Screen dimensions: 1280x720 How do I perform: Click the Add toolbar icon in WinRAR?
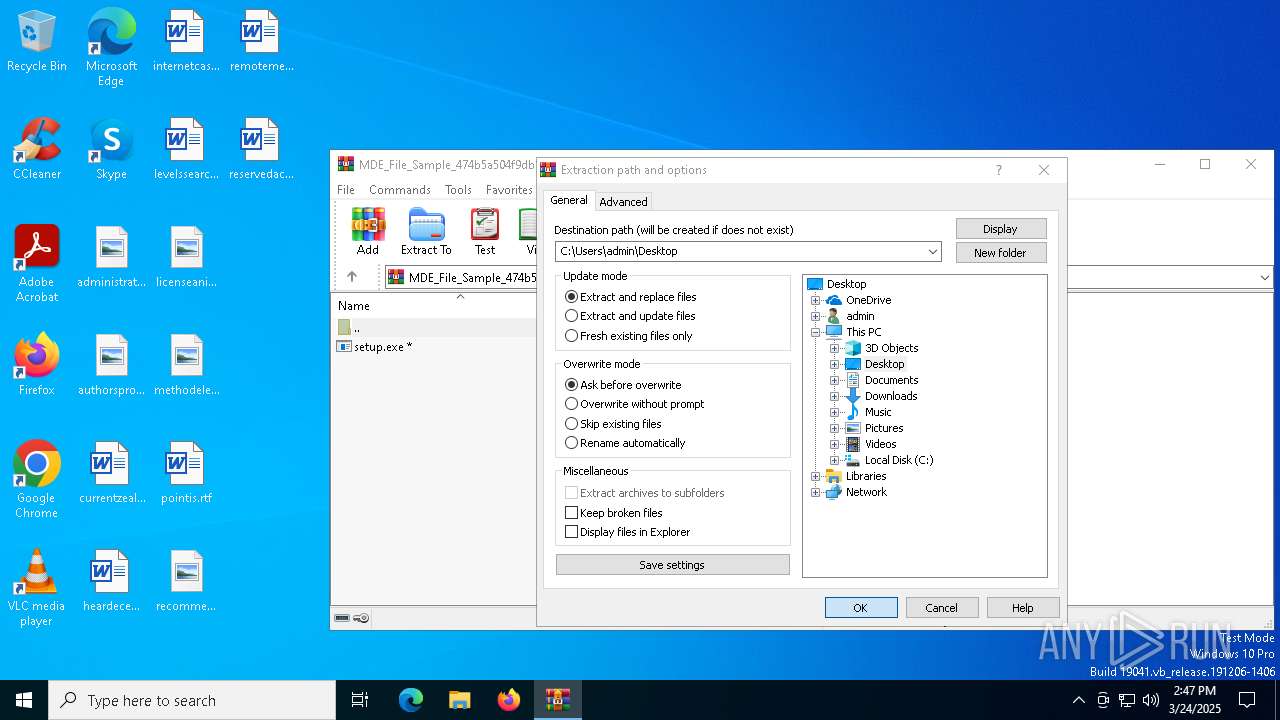(368, 232)
